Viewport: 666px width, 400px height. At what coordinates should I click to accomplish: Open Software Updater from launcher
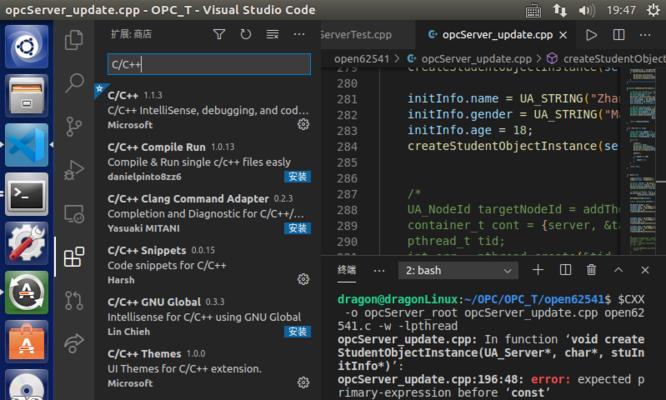[27, 293]
